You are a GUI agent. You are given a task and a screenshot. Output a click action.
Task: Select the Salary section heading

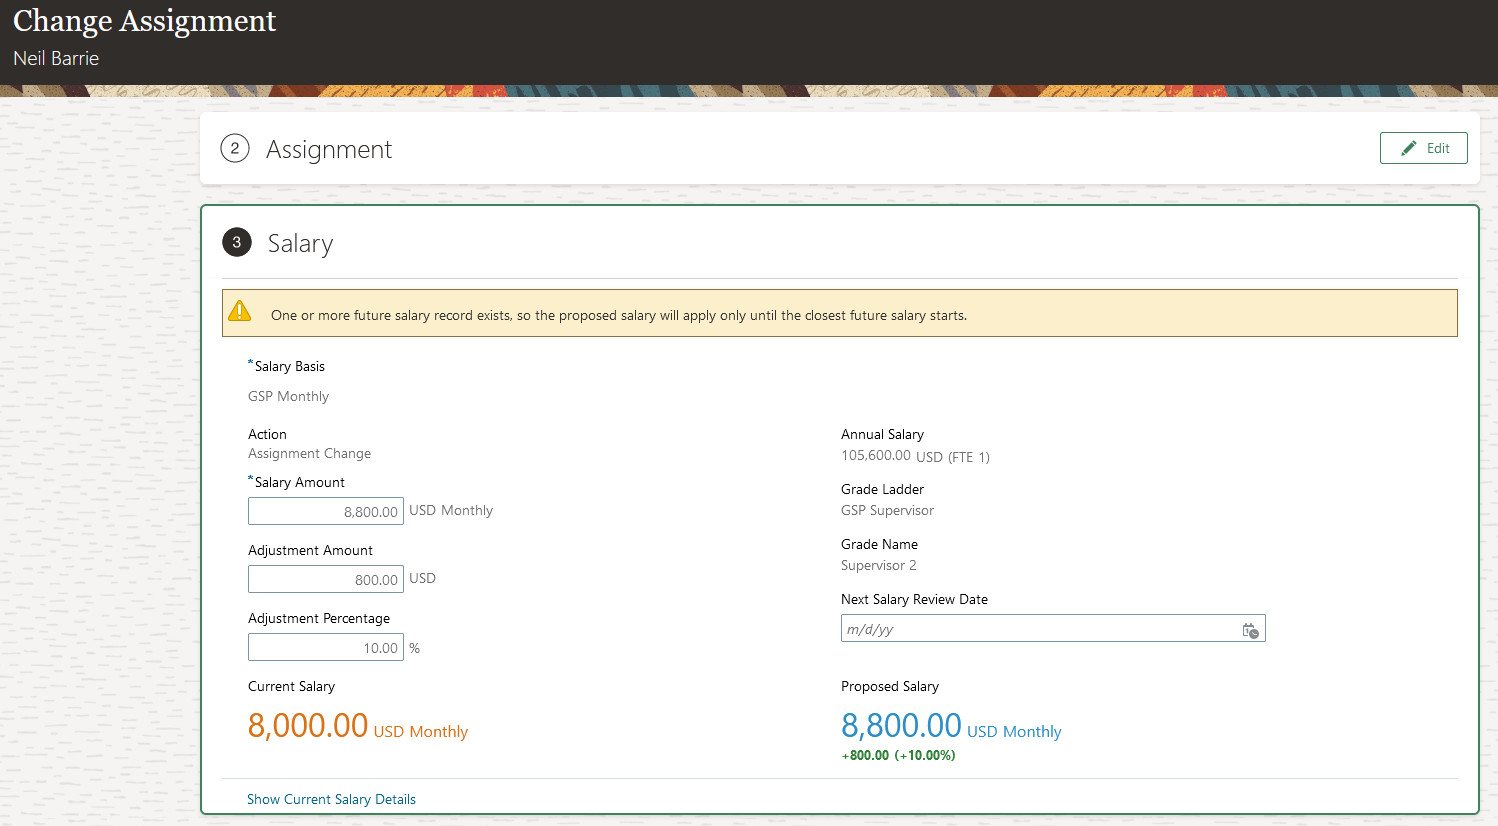[x=300, y=243]
